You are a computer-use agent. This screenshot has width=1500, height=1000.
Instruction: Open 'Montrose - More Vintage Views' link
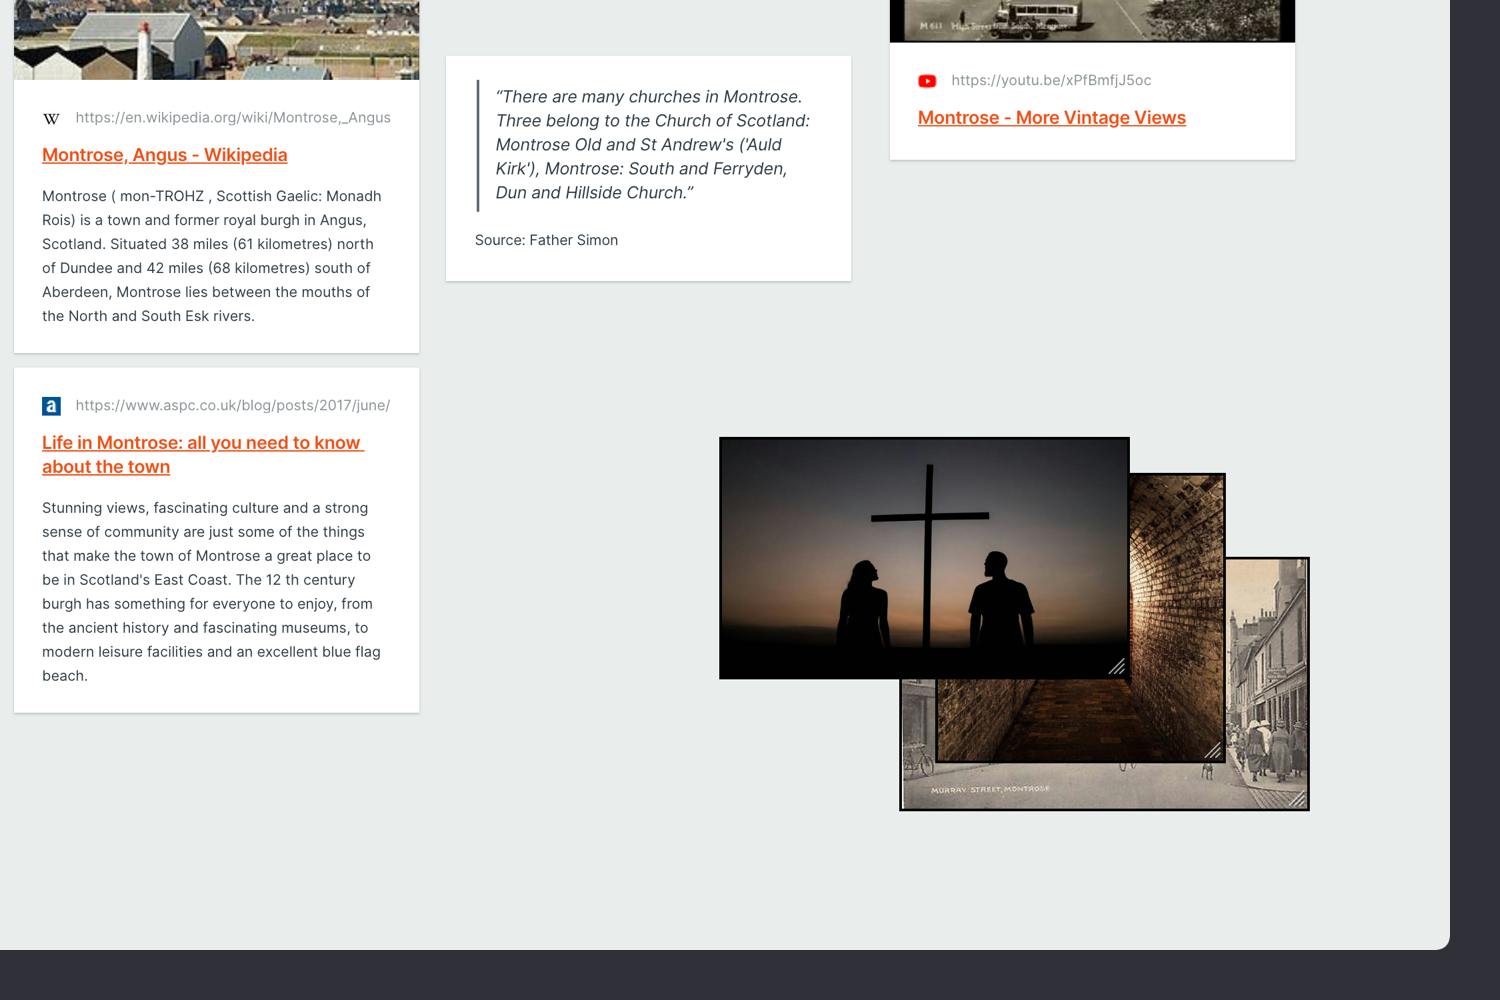1051,118
